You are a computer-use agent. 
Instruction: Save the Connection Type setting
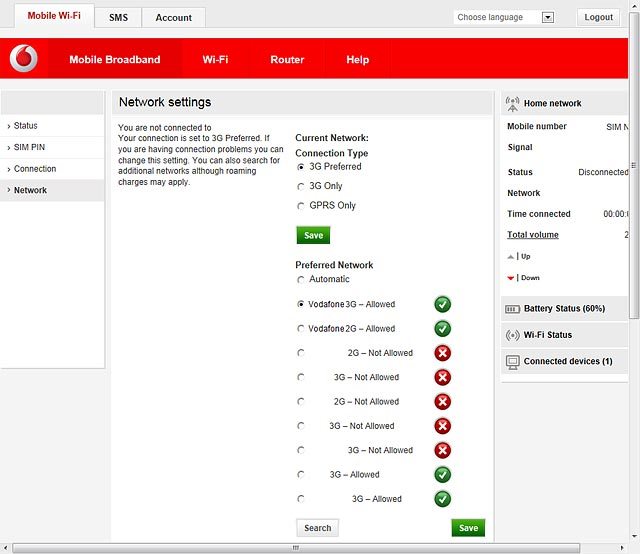(313, 235)
